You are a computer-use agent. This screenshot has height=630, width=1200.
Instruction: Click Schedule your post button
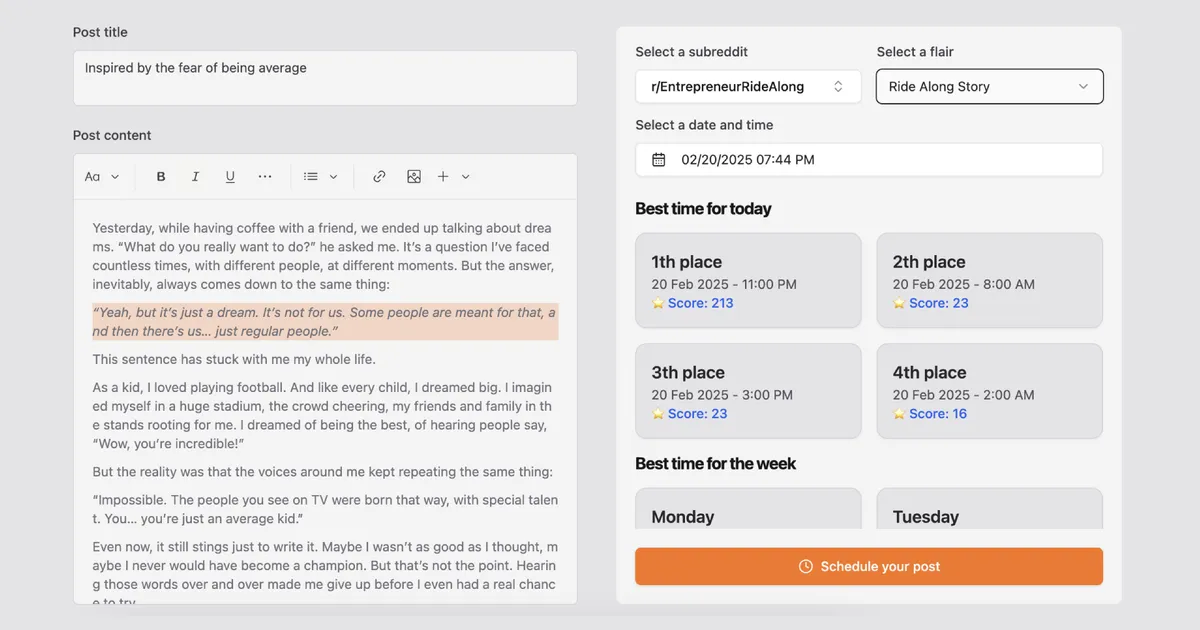868,566
